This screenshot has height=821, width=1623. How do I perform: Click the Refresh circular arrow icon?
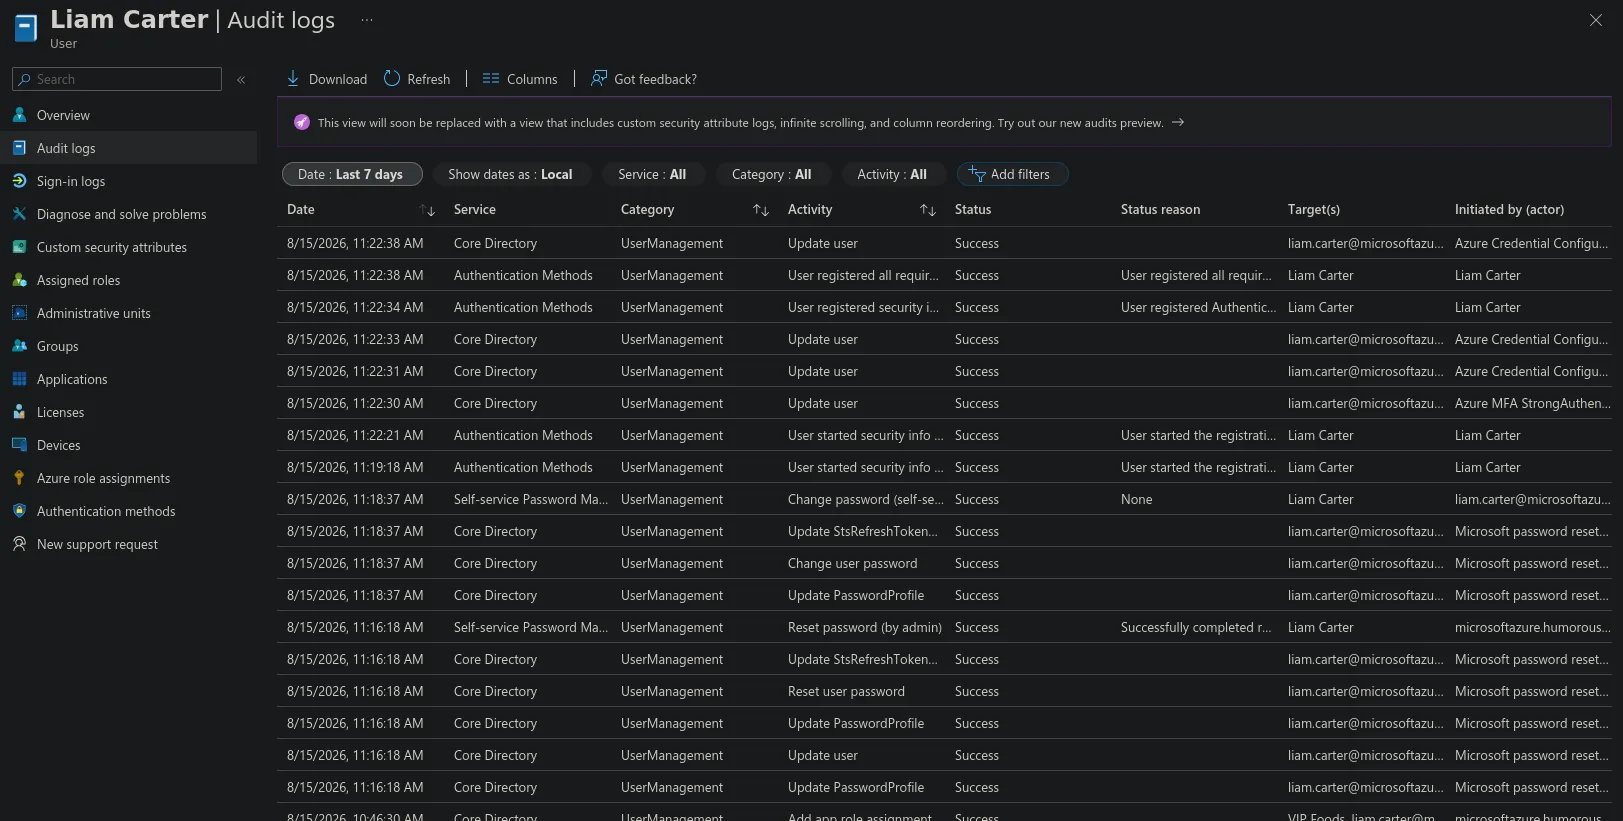click(392, 78)
